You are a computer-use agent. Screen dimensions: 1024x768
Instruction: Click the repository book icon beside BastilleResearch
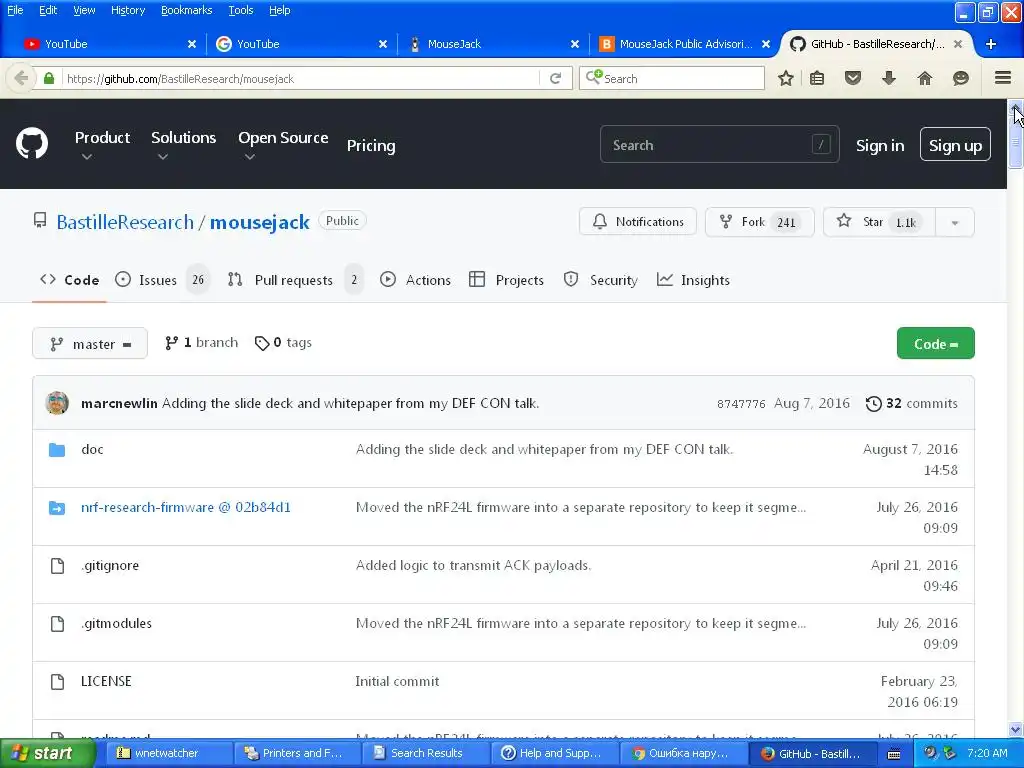(40, 220)
